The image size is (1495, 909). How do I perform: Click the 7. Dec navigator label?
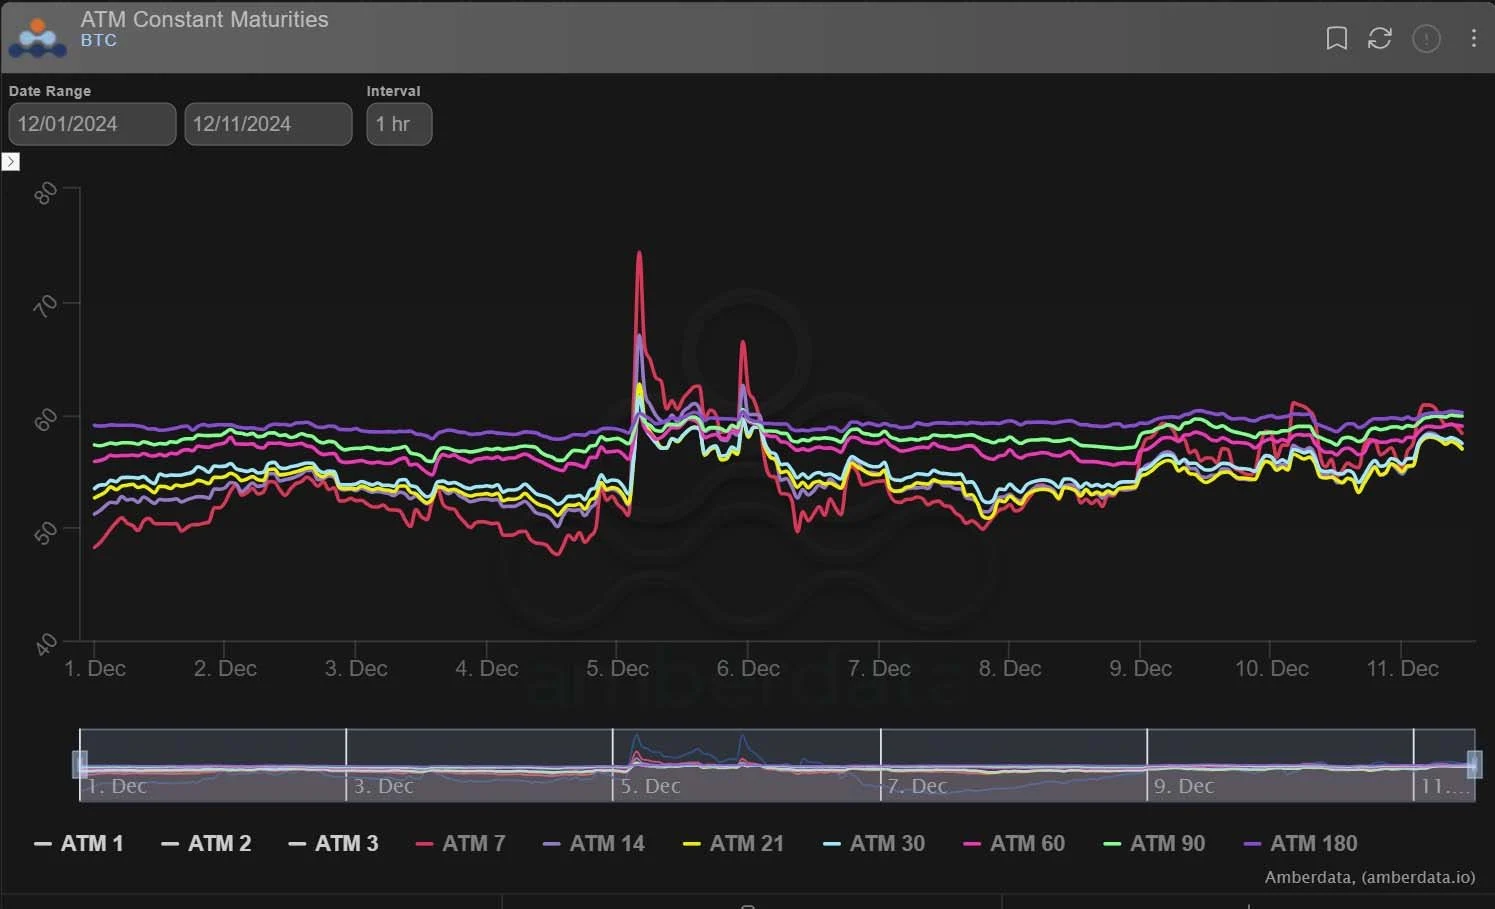pyautogui.click(x=917, y=786)
